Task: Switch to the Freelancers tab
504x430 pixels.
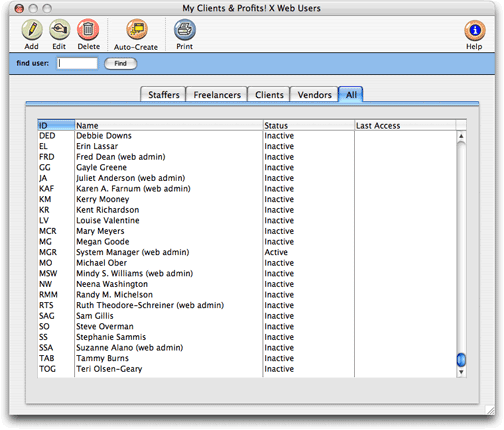Action: coord(217,95)
